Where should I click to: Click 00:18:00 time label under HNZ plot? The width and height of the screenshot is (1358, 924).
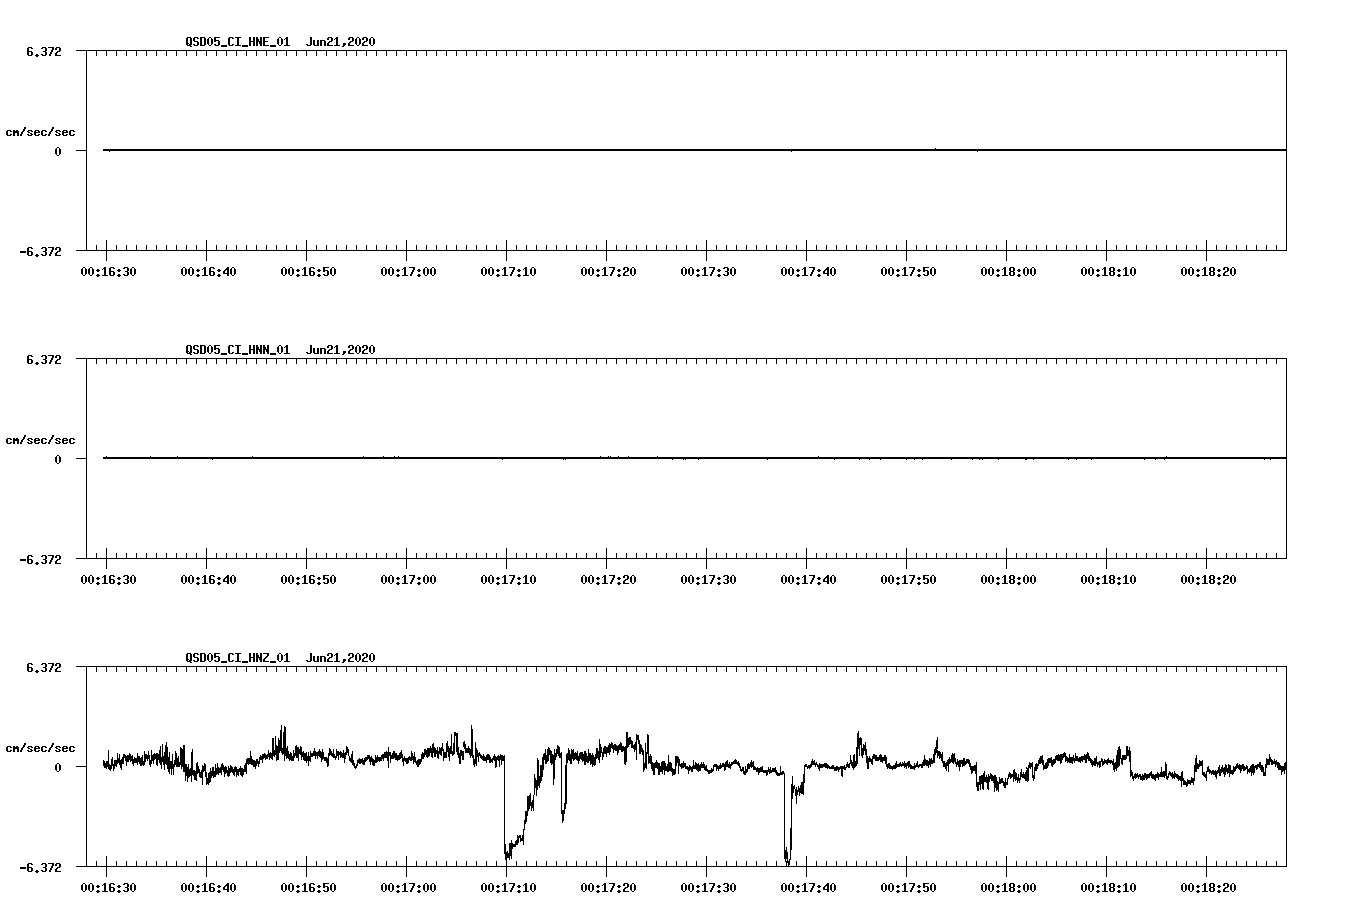click(x=1008, y=888)
